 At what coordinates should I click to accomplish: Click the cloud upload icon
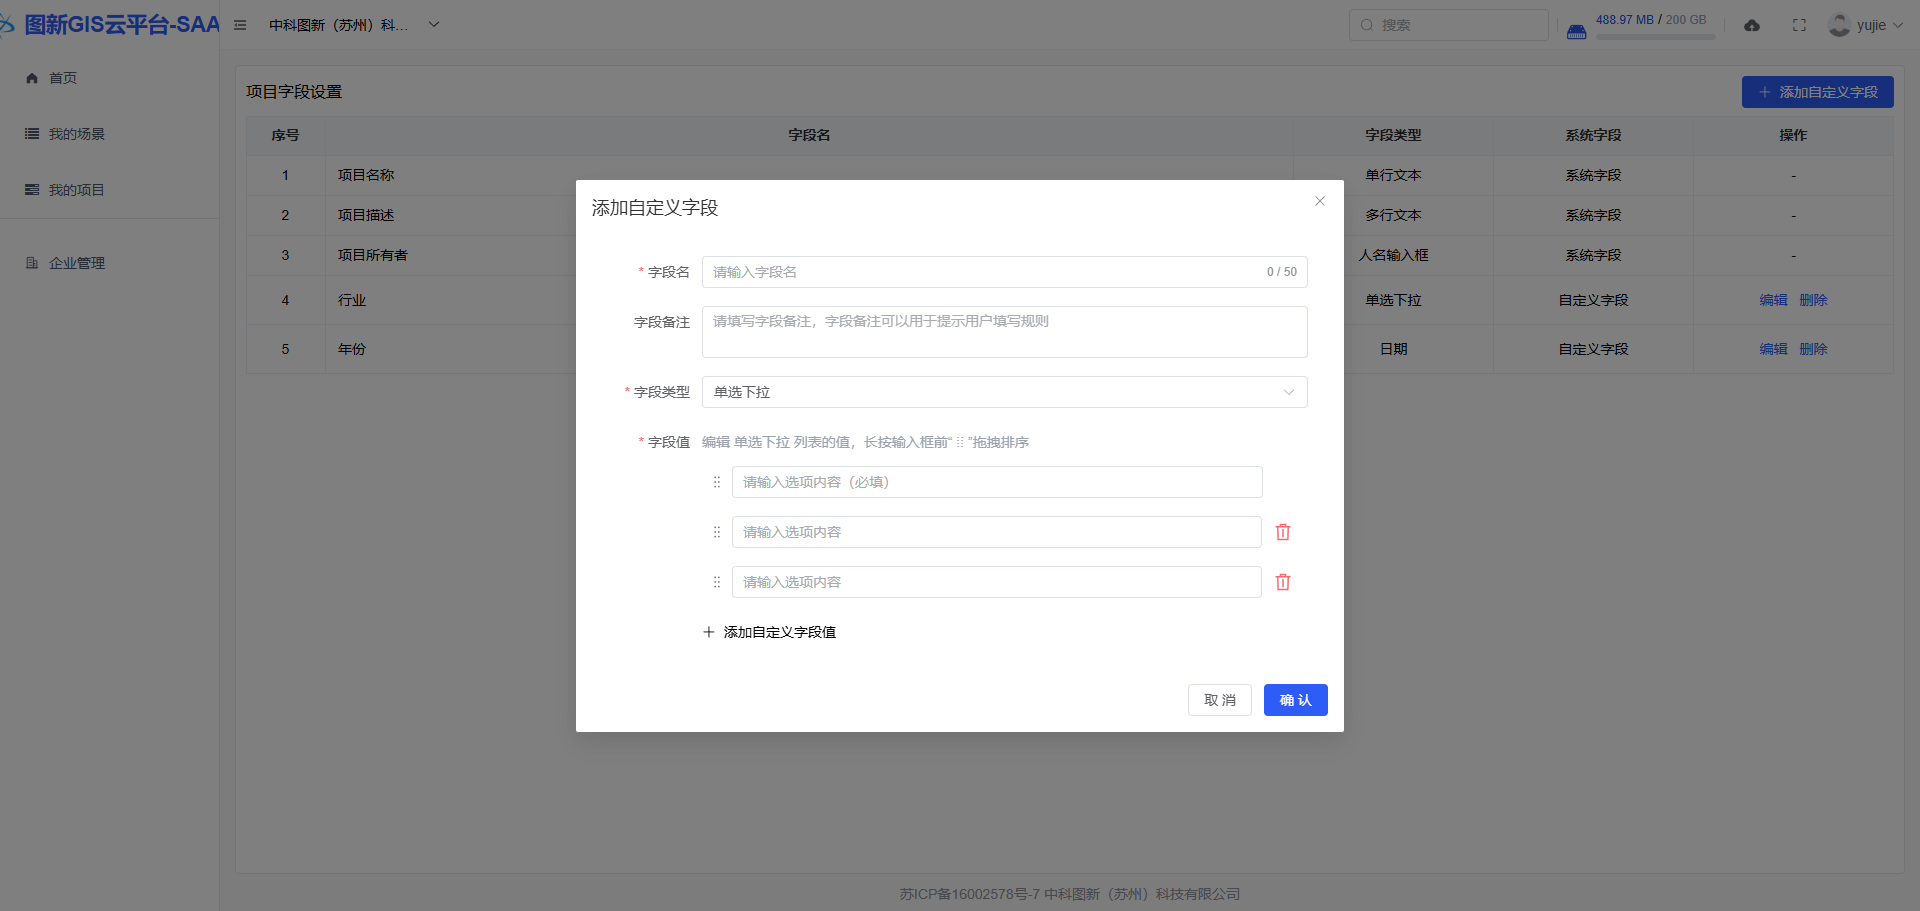(1752, 25)
